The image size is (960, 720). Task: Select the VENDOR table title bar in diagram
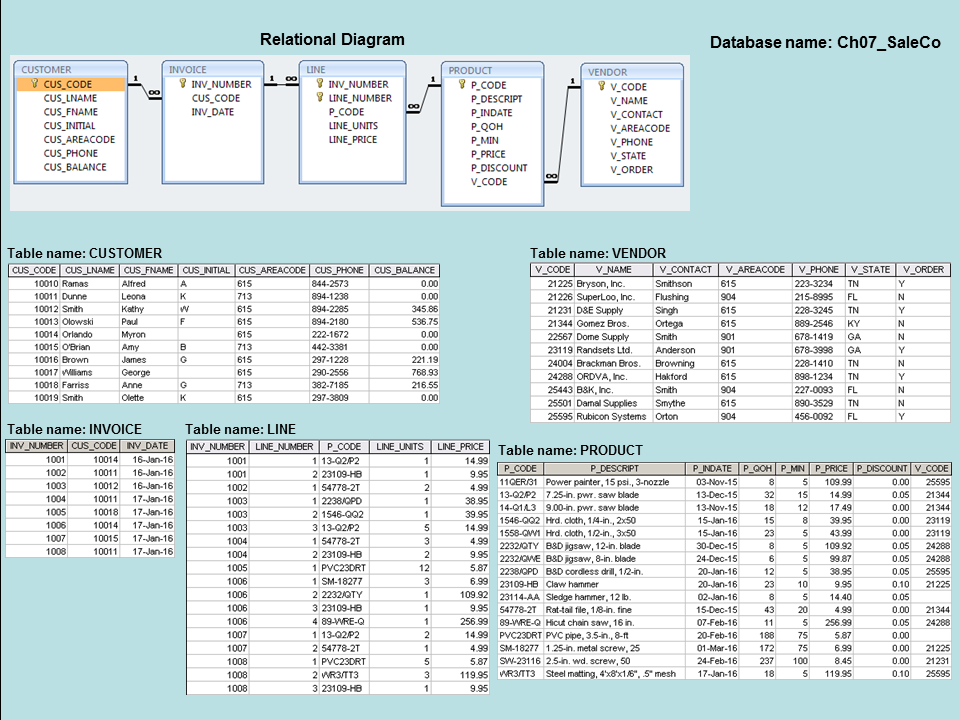tap(632, 72)
